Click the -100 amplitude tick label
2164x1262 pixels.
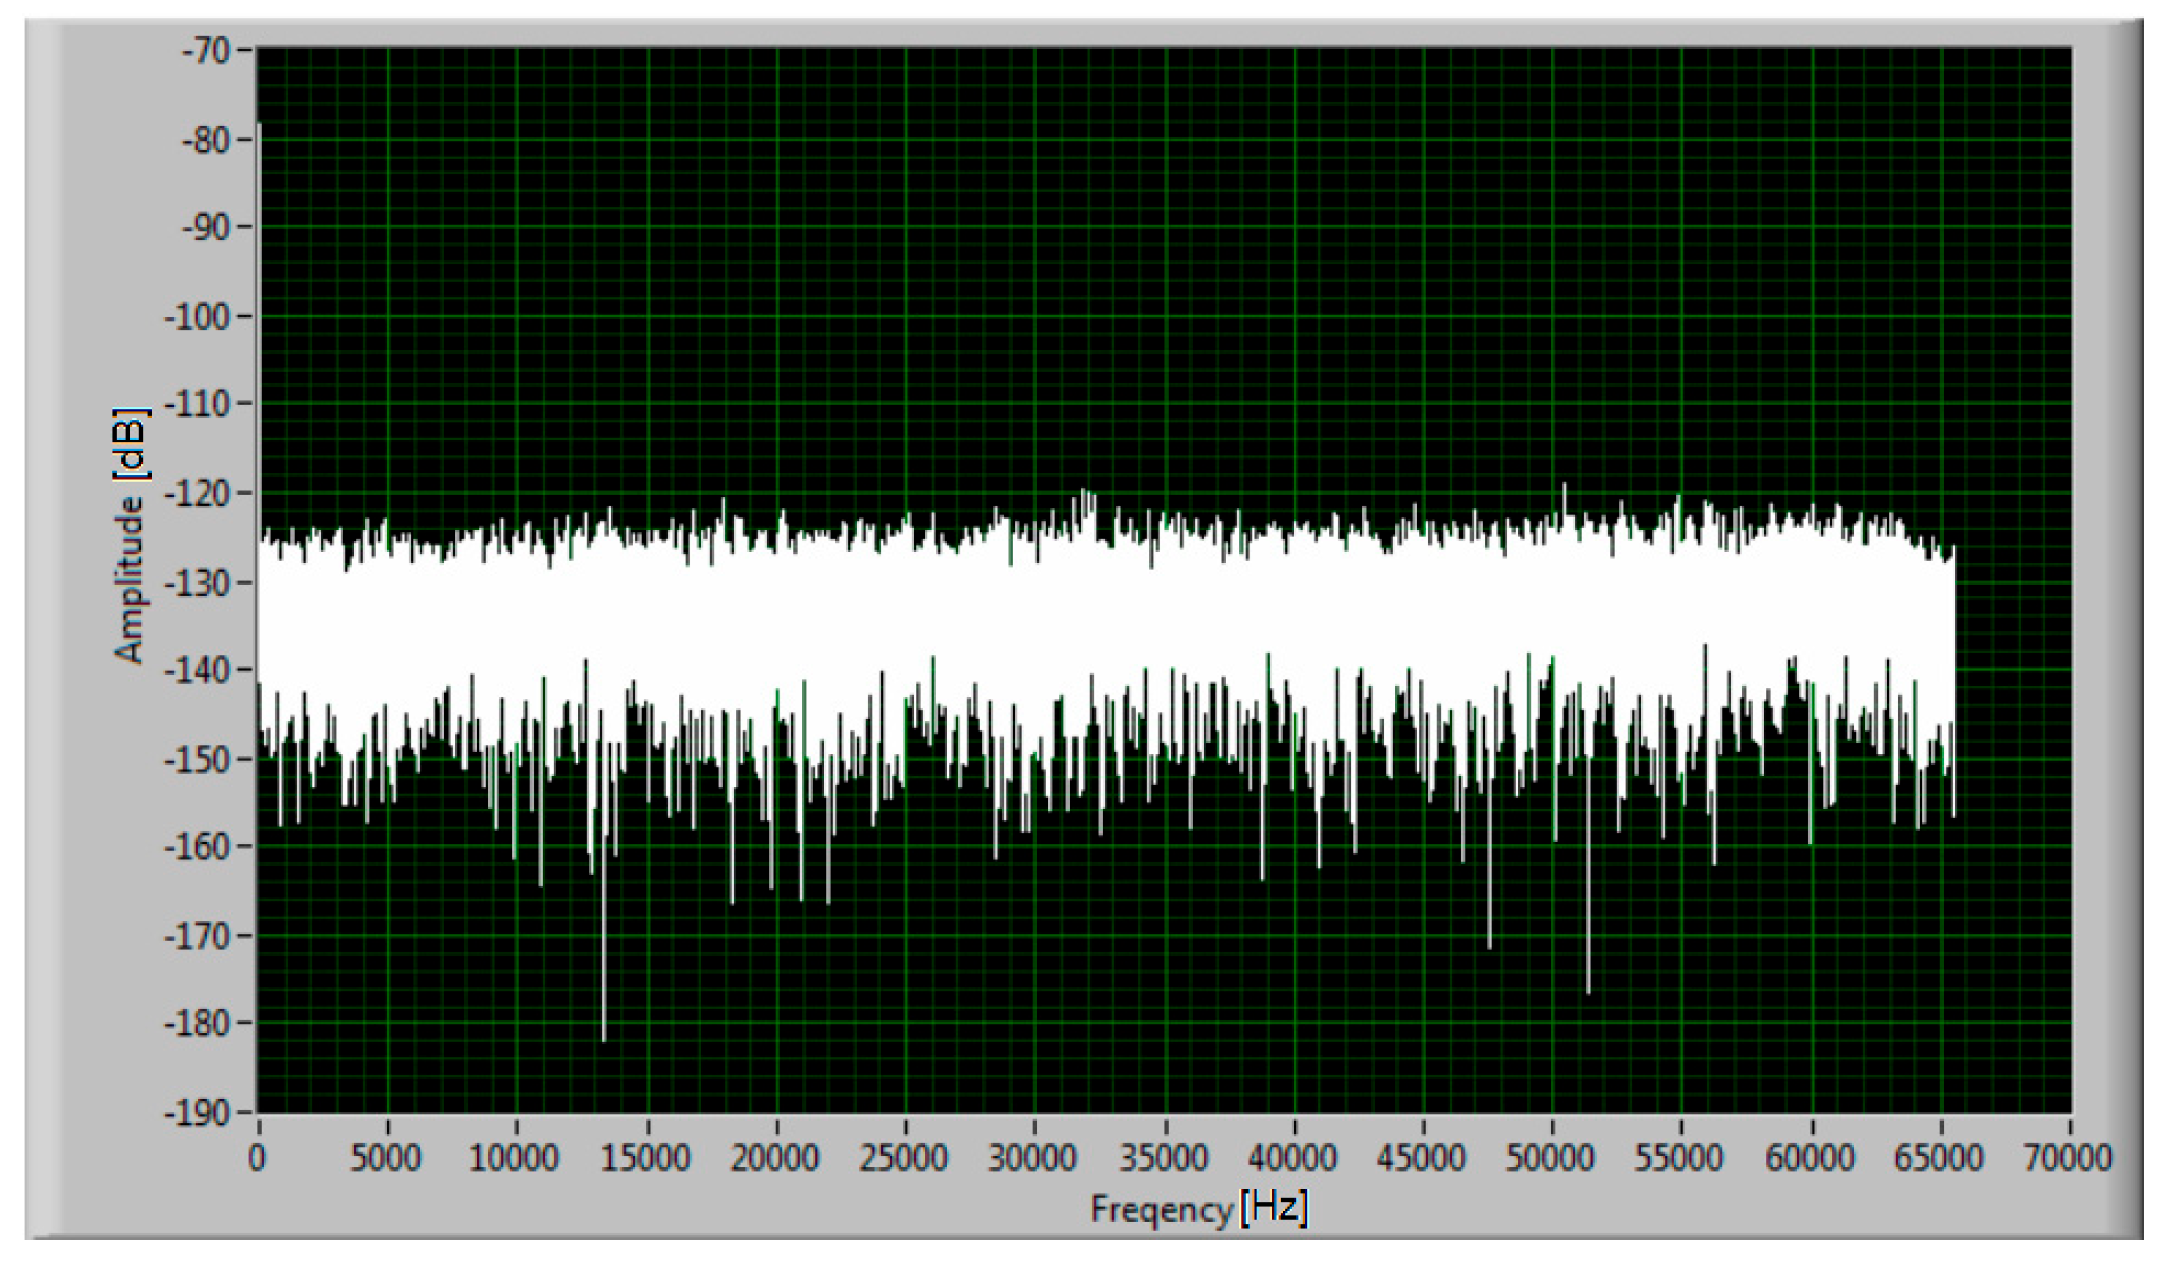click(198, 316)
